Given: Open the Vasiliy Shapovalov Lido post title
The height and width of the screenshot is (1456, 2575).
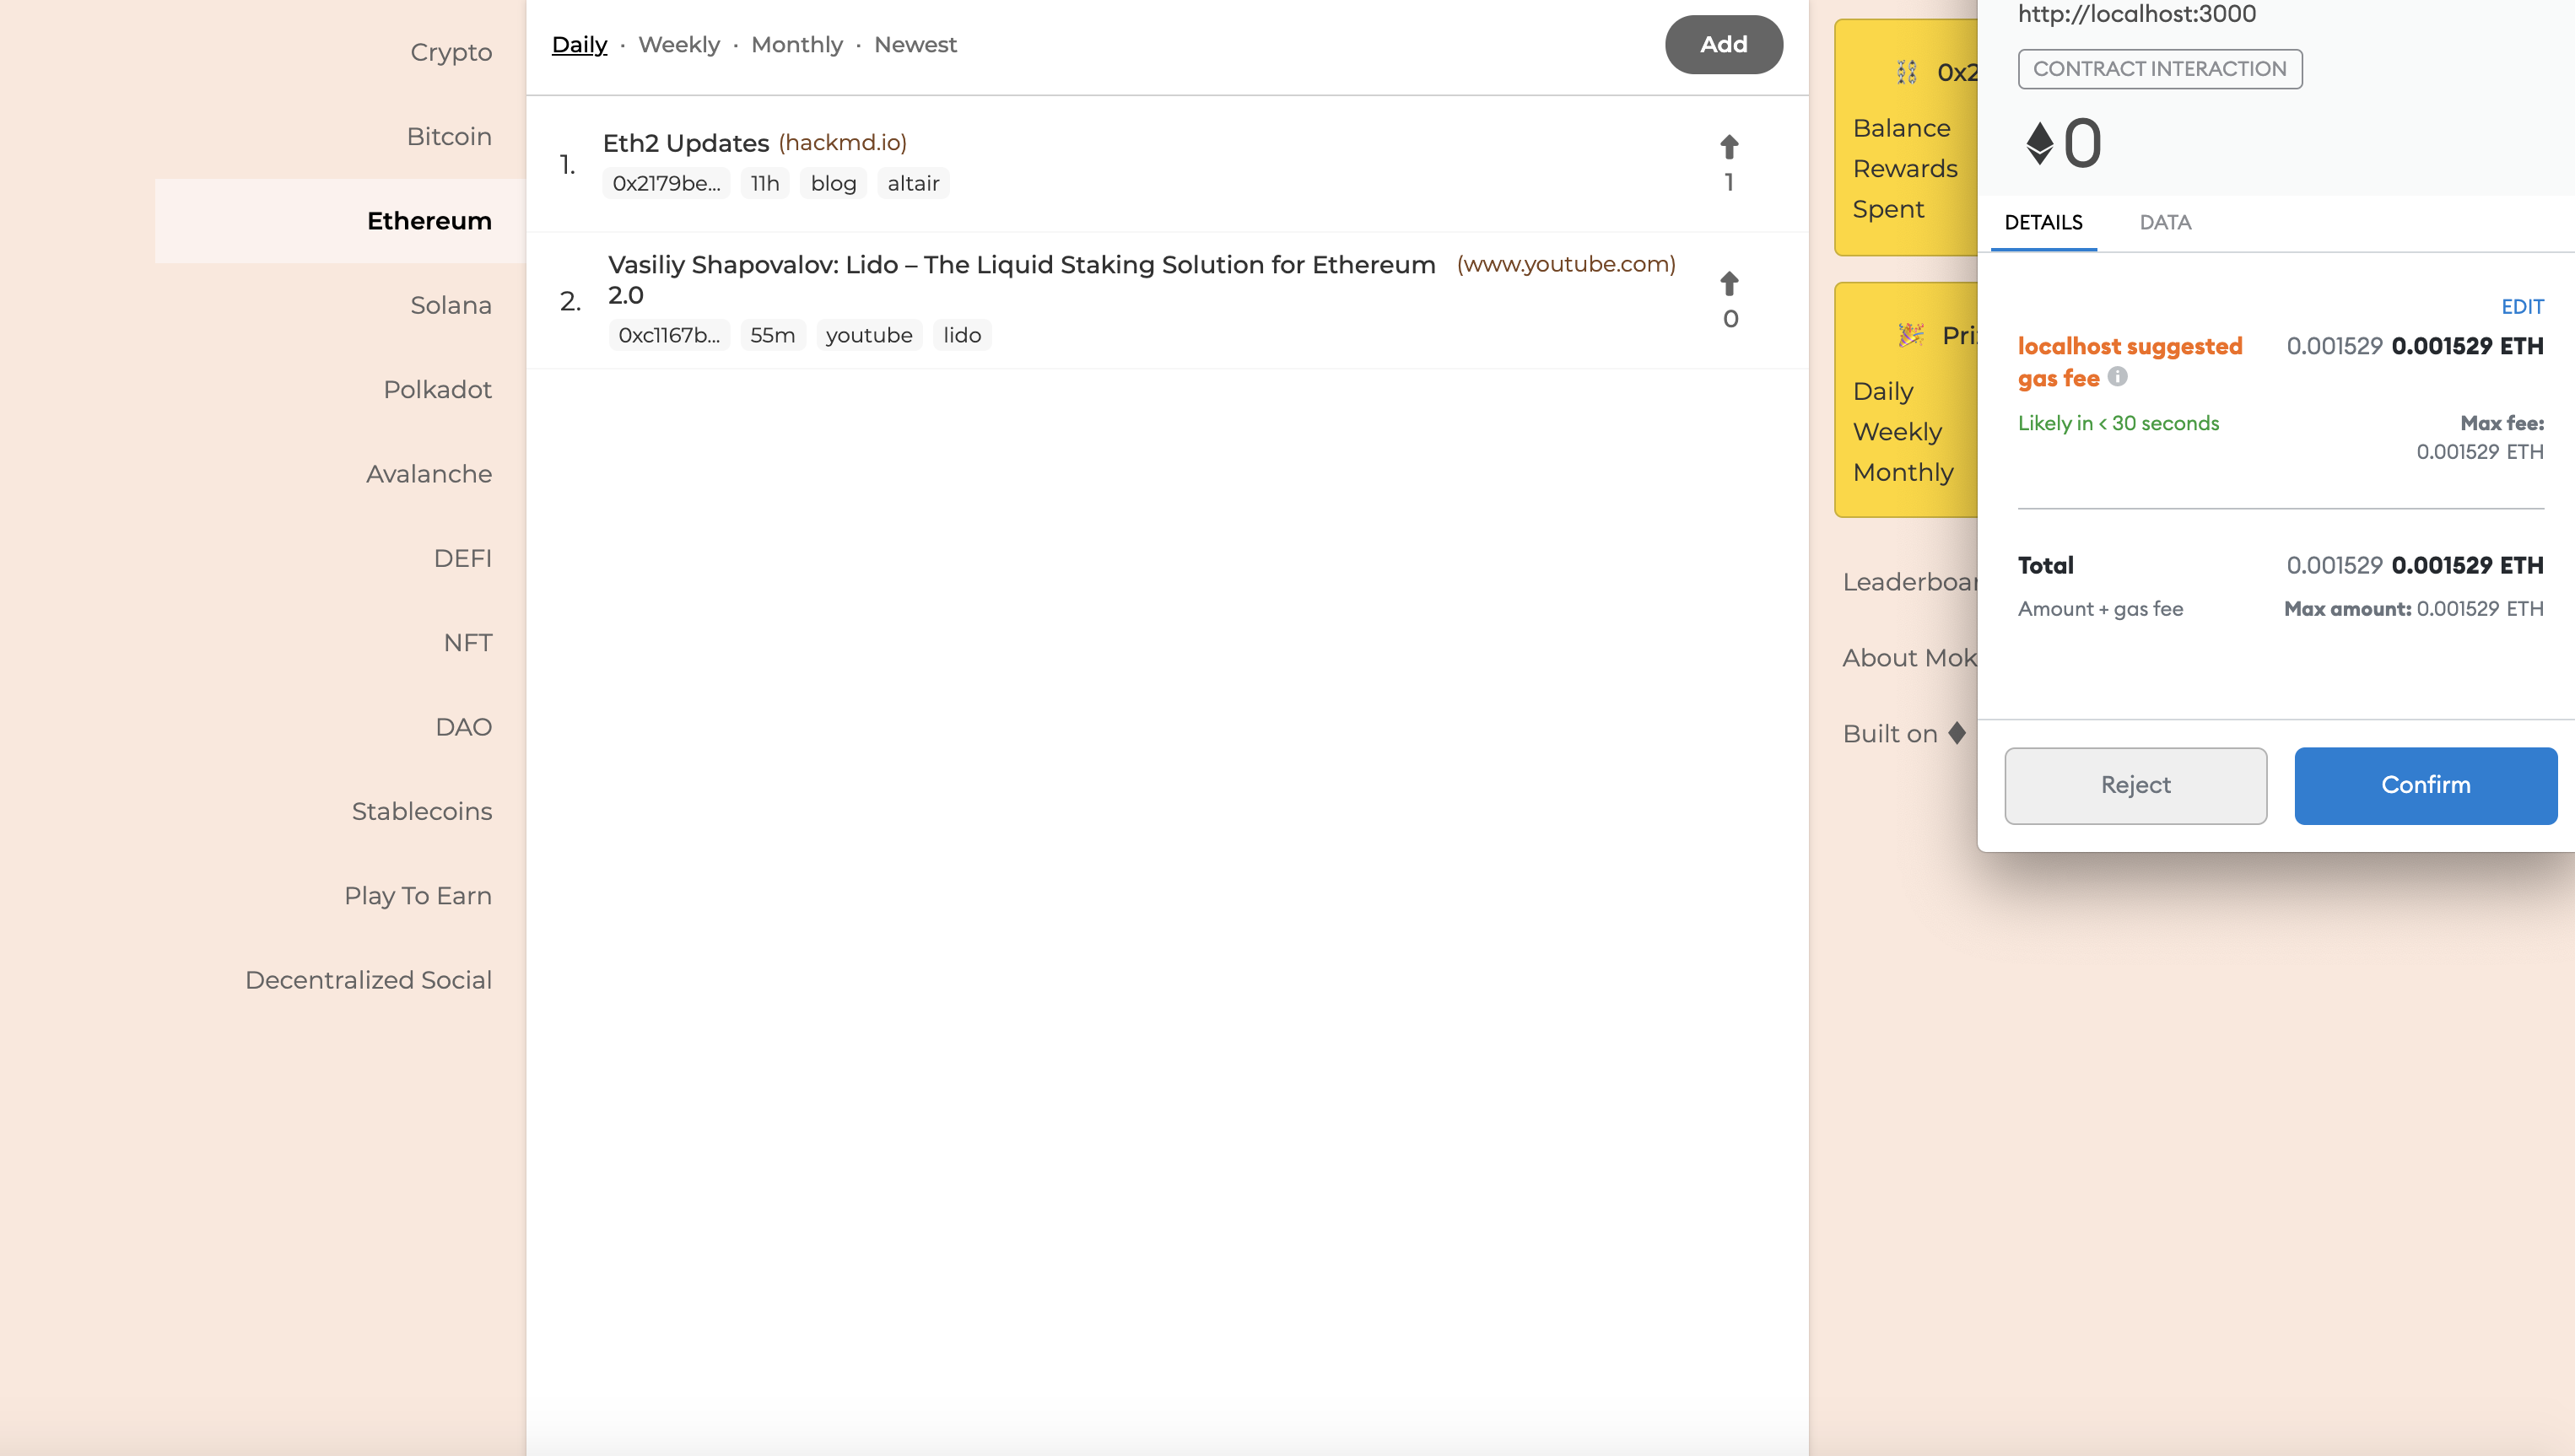Looking at the screenshot, I should pyautogui.click(x=1021, y=280).
